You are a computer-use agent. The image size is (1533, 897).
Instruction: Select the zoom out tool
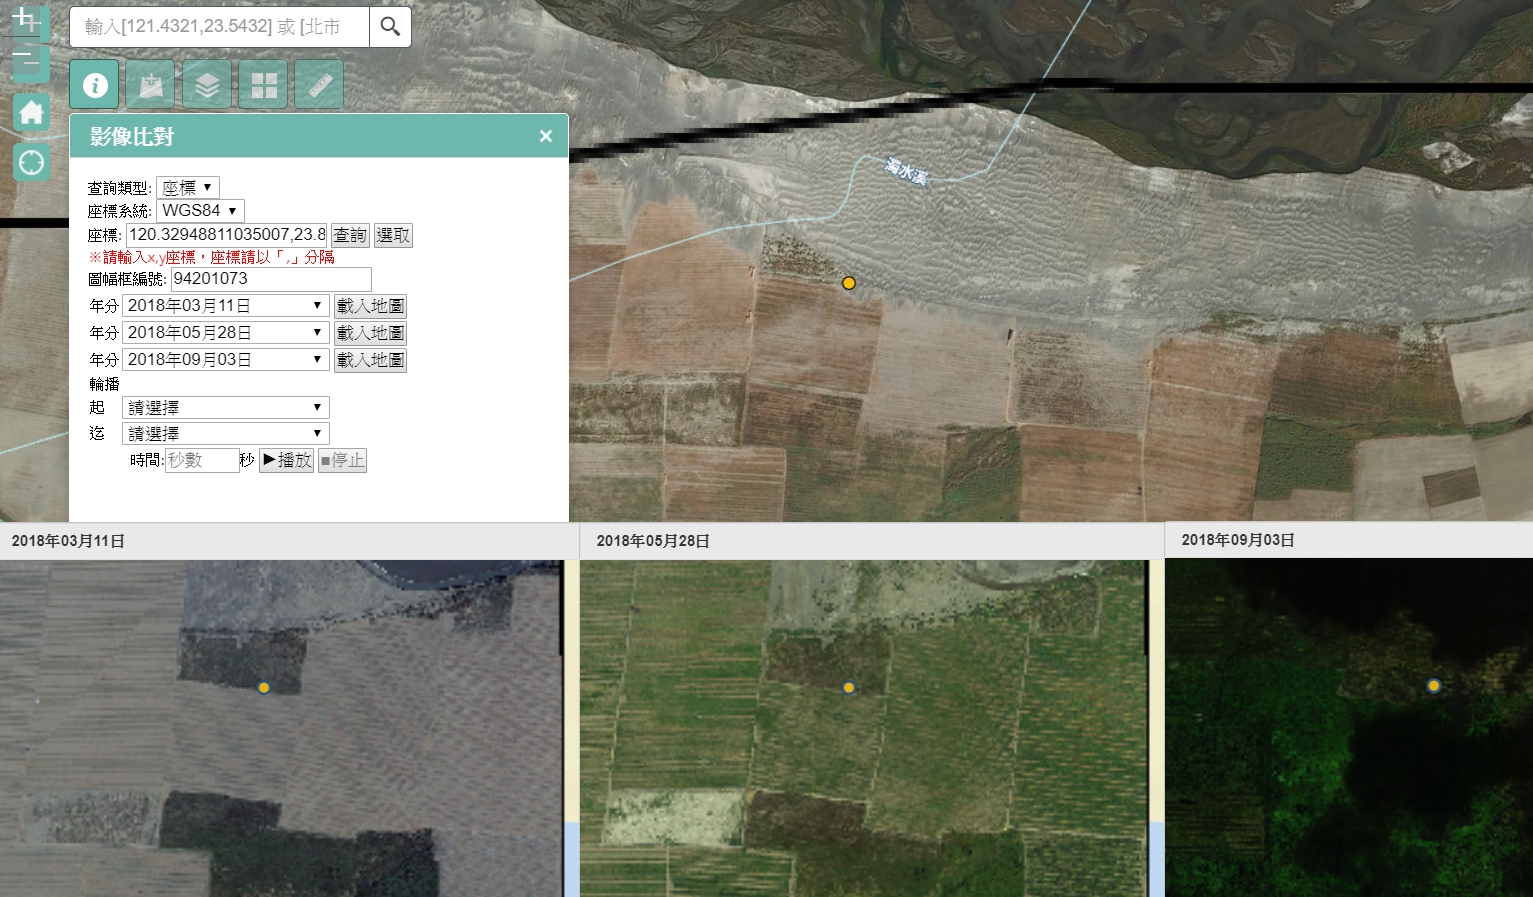30,62
